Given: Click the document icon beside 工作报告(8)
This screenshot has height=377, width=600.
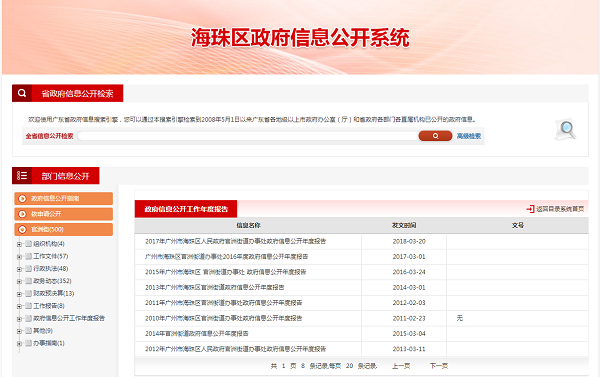Looking at the screenshot, I should (x=28, y=306).
